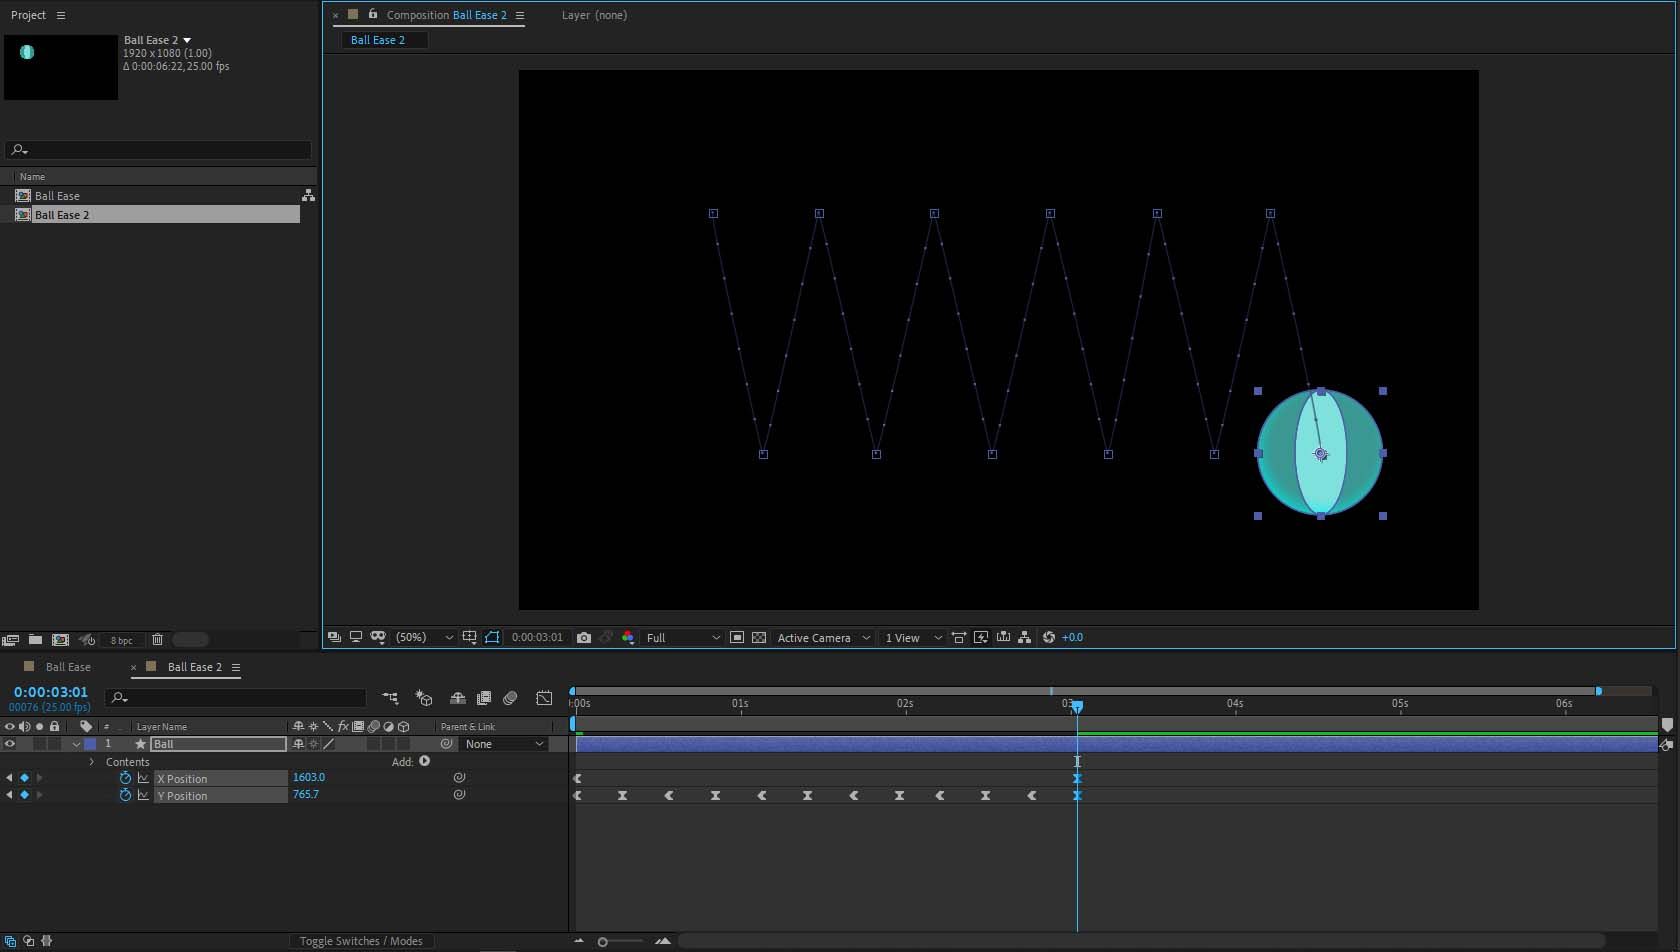The width and height of the screenshot is (1680, 952).
Task: Switch to the Ball Ease timeline tab
Action: click(x=68, y=667)
